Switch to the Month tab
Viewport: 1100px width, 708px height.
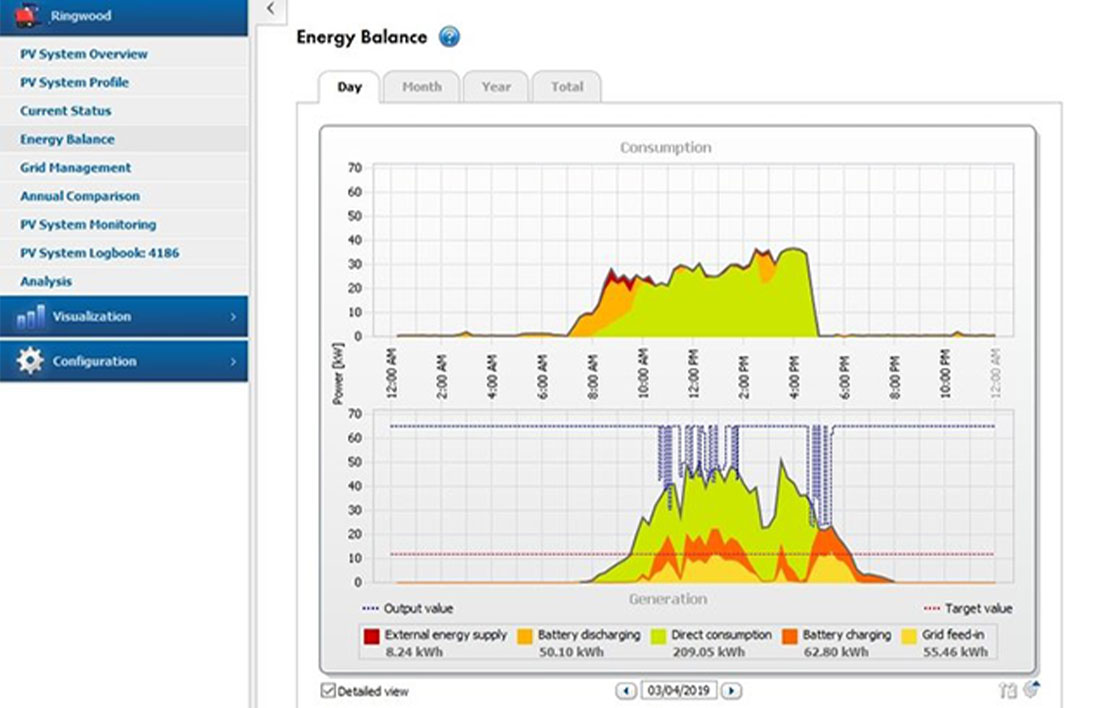point(422,87)
